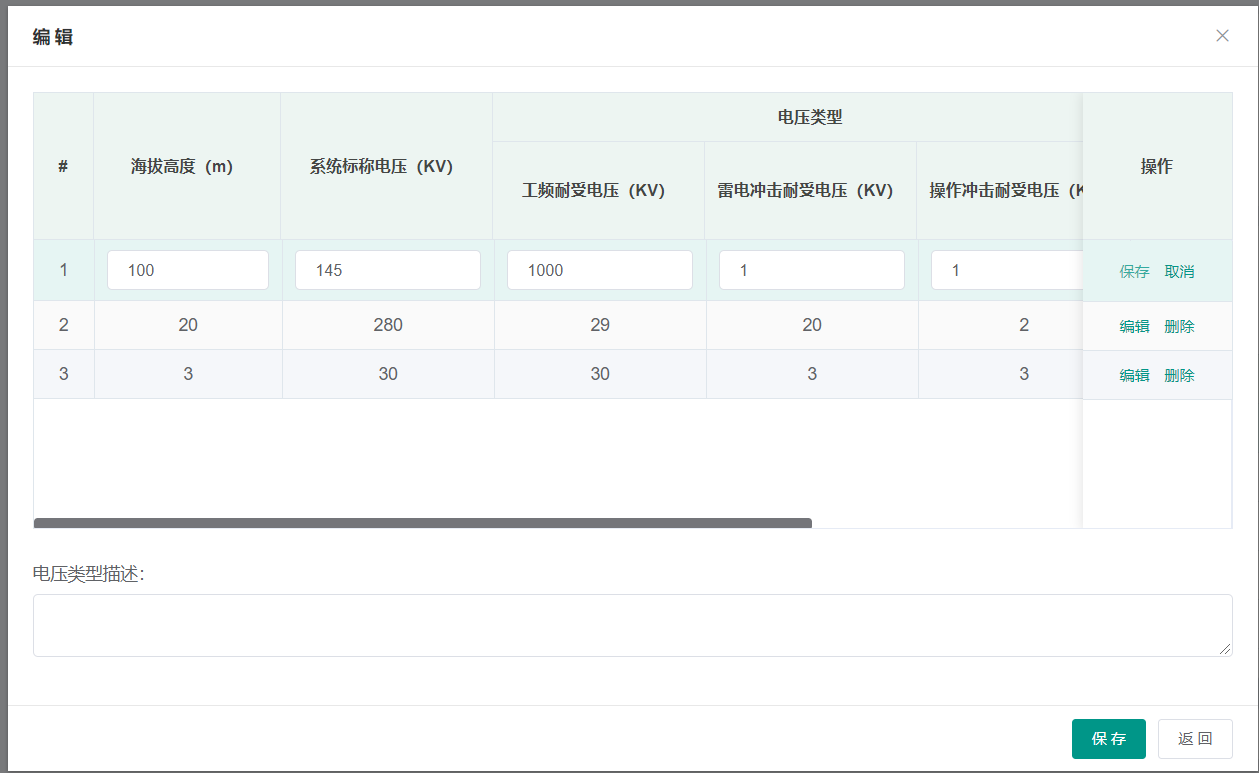
Task: Save the edits in row 1
Action: click(x=1133, y=270)
